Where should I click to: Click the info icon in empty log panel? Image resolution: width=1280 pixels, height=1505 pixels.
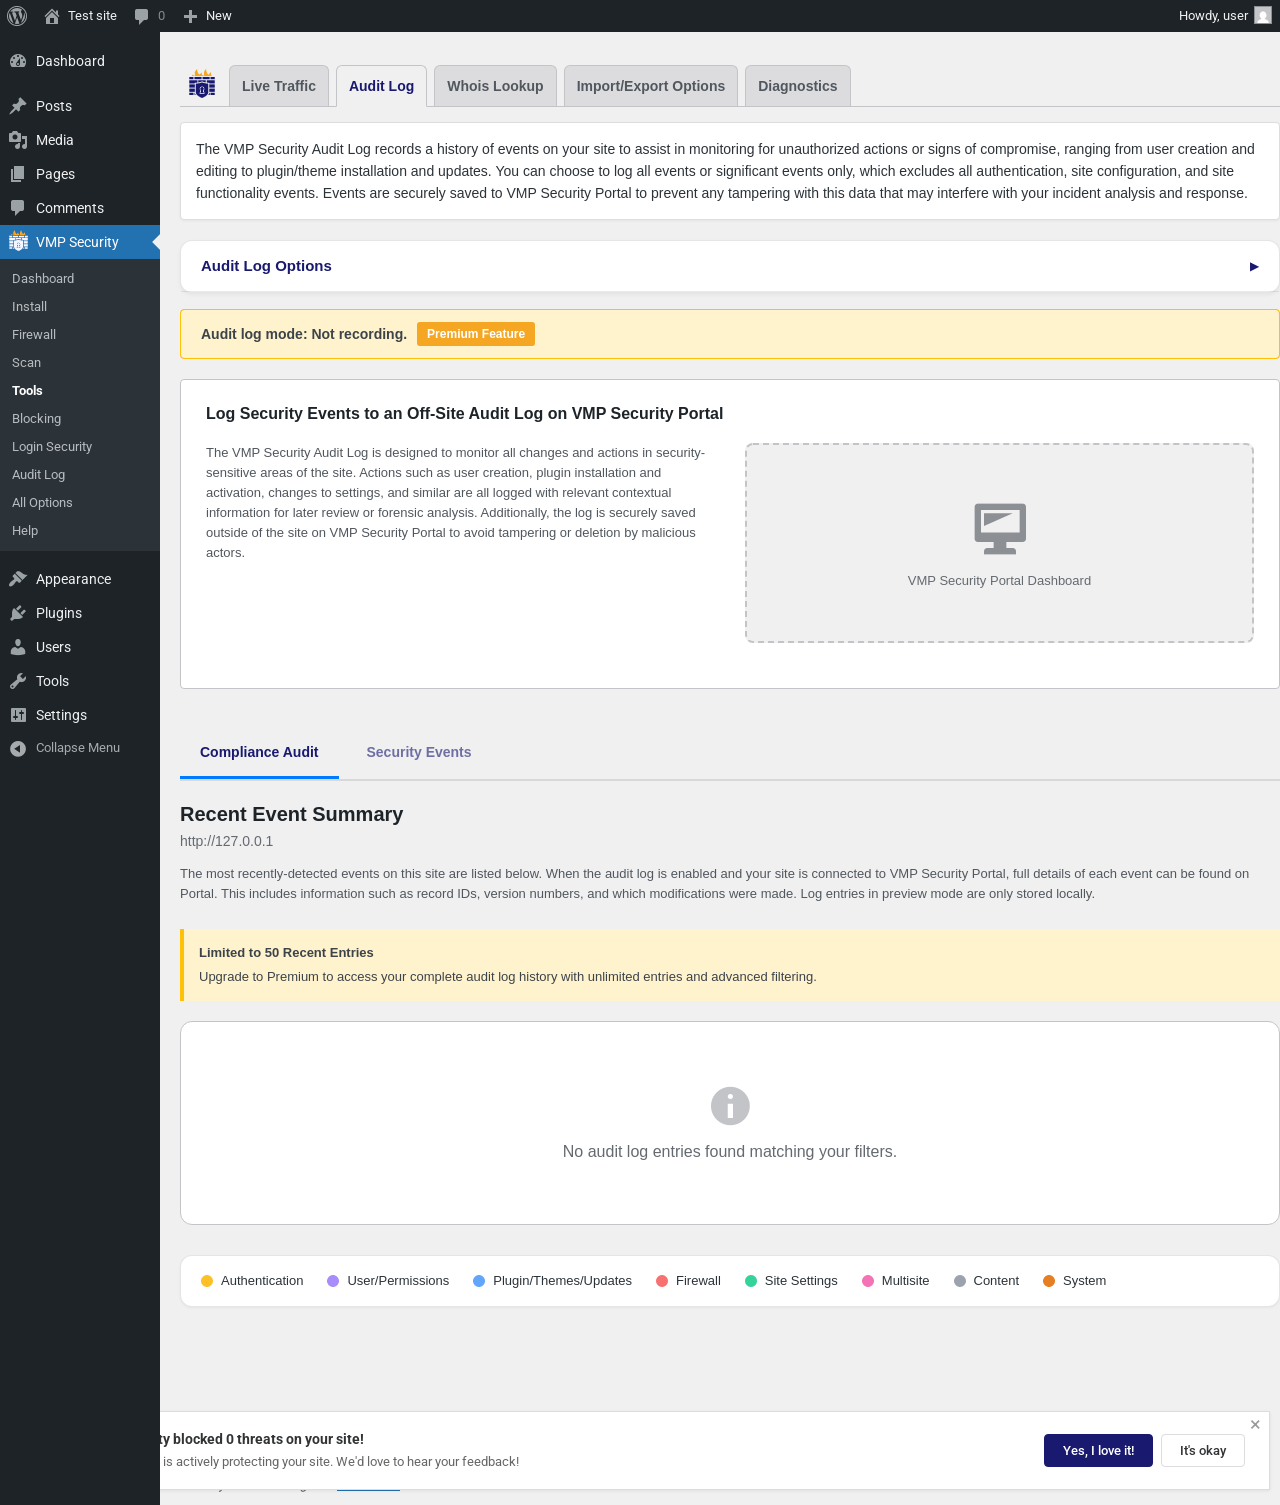(x=730, y=1106)
